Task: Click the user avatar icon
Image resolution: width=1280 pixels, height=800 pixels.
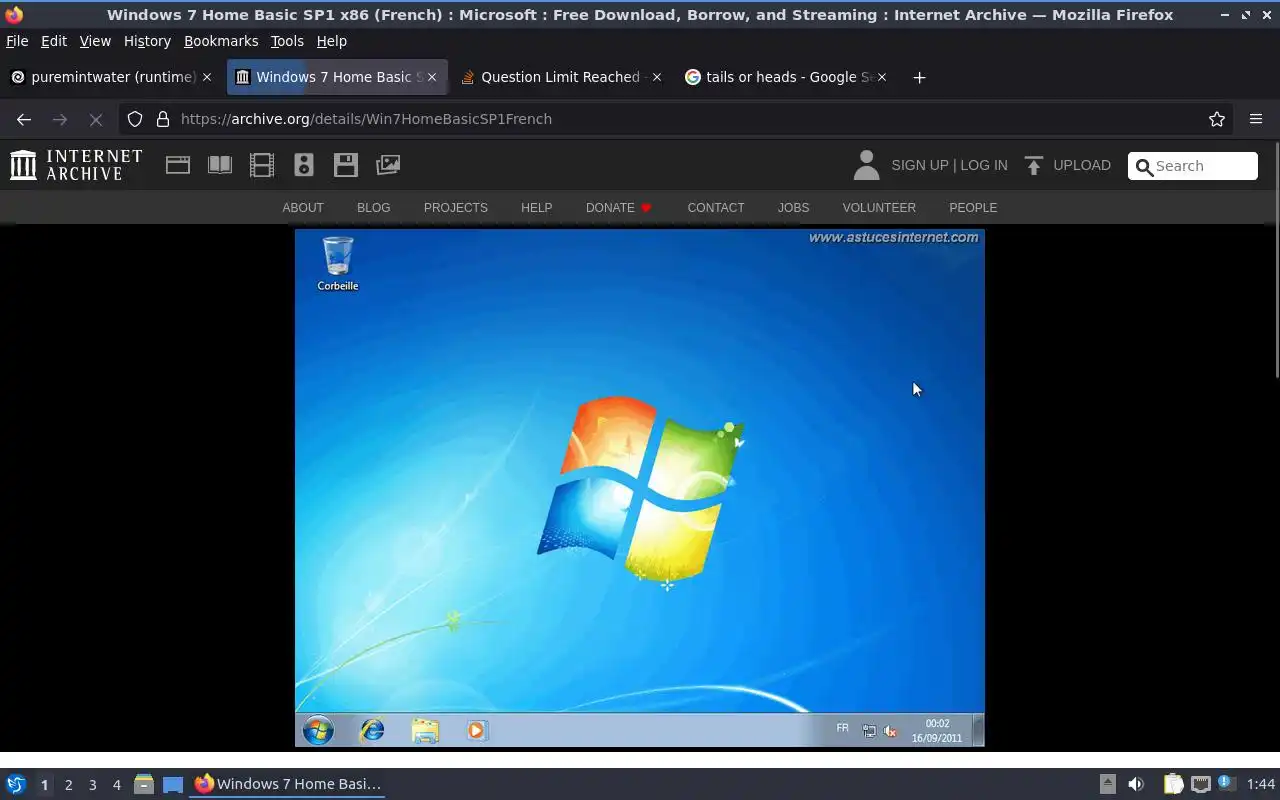Action: (866, 165)
